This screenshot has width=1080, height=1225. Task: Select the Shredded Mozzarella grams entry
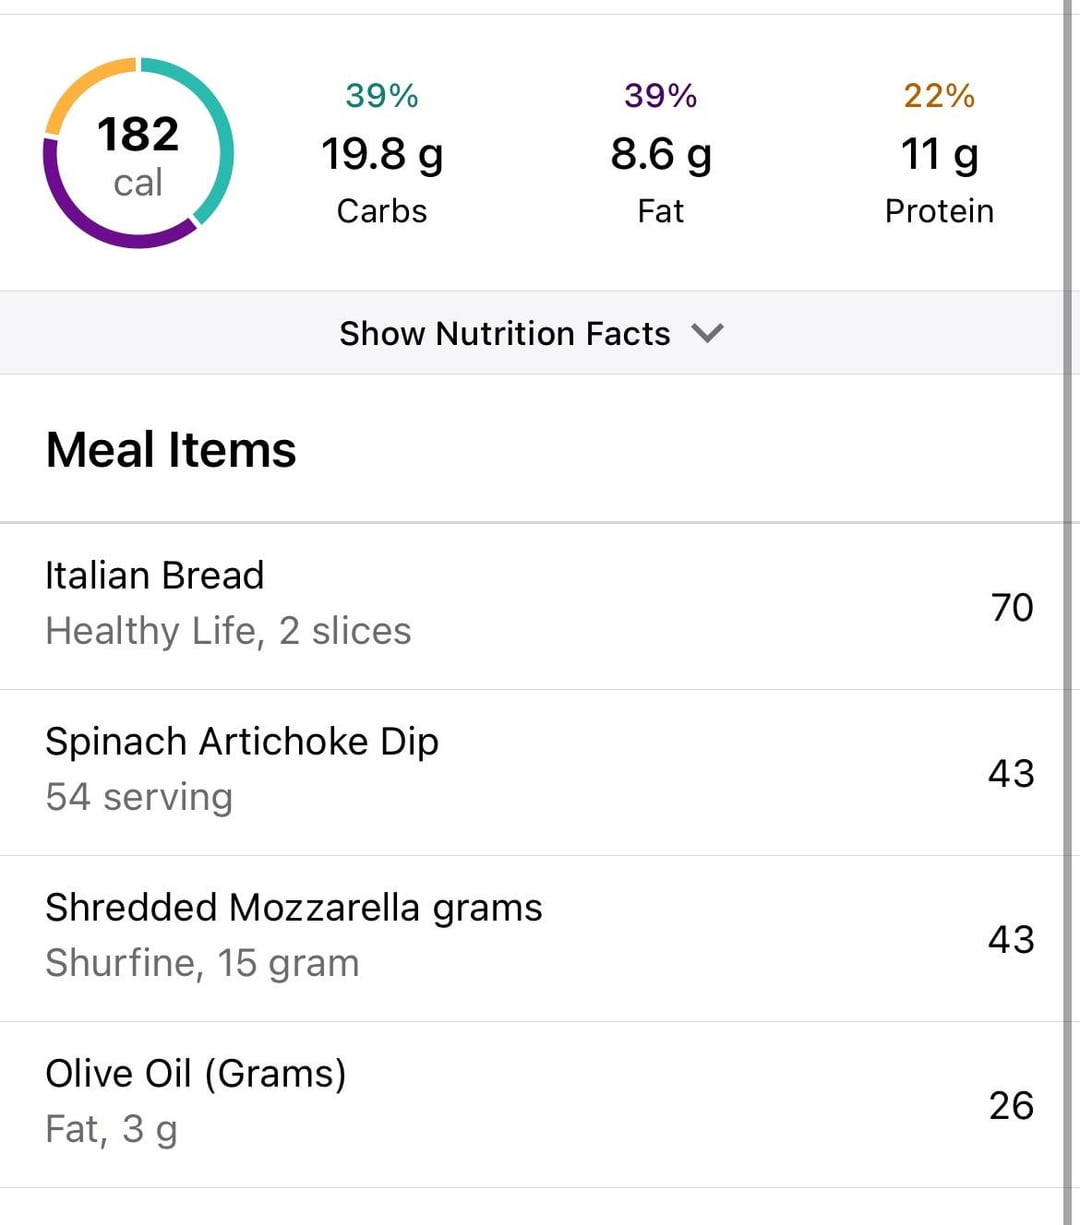(532, 938)
